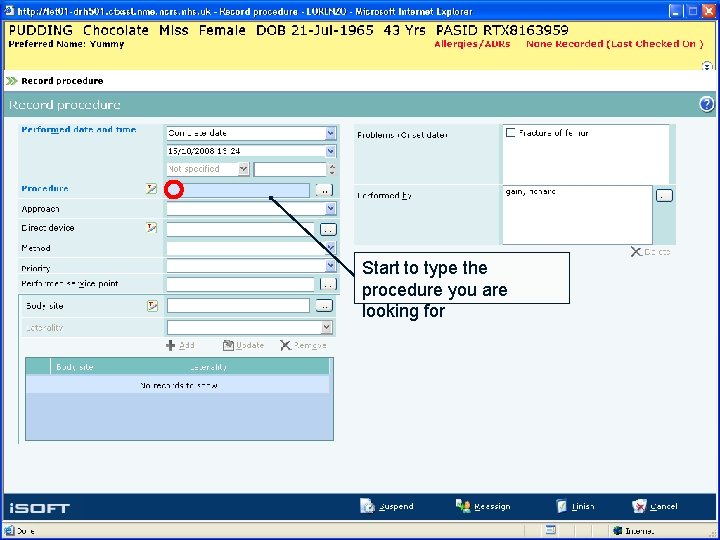The image size is (720, 540).
Task: Open the Body site lookup ellipsis button
Action: 324,305
